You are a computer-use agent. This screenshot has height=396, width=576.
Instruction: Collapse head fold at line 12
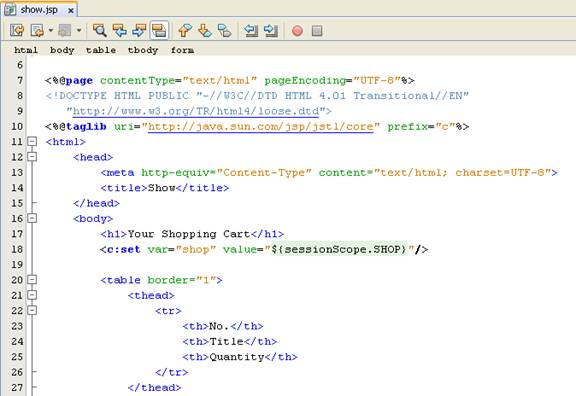32,157
